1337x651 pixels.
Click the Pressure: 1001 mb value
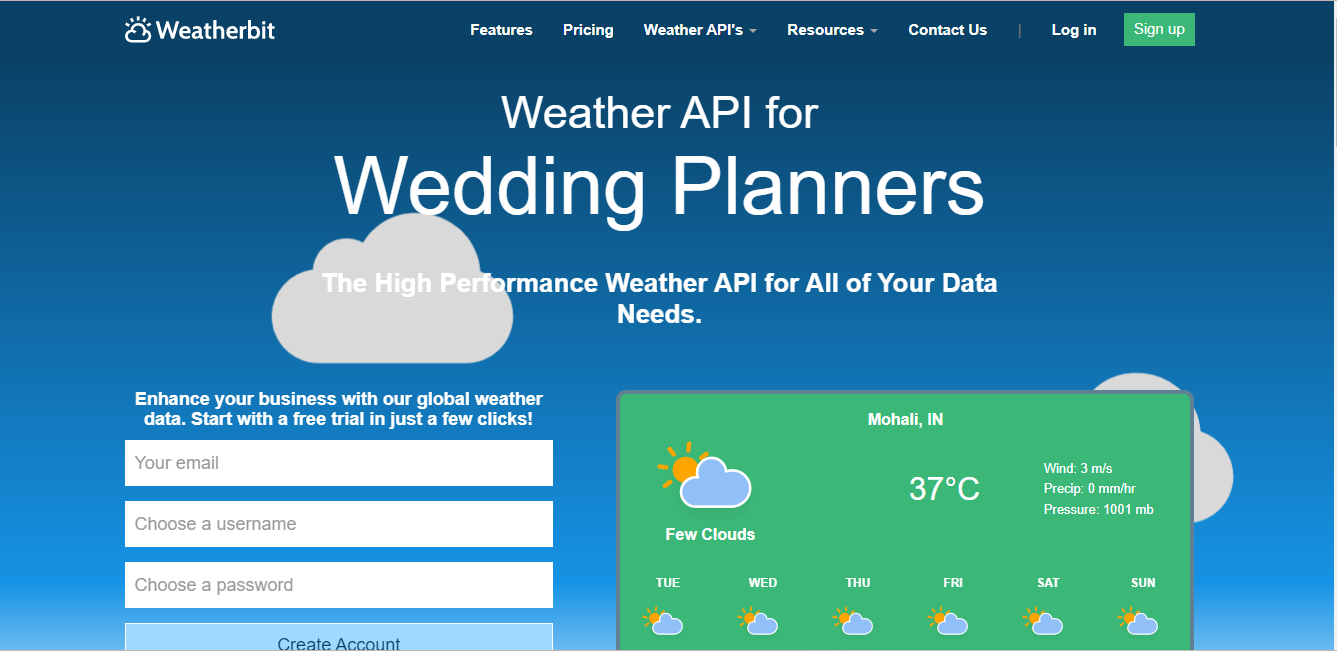pos(1098,509)
